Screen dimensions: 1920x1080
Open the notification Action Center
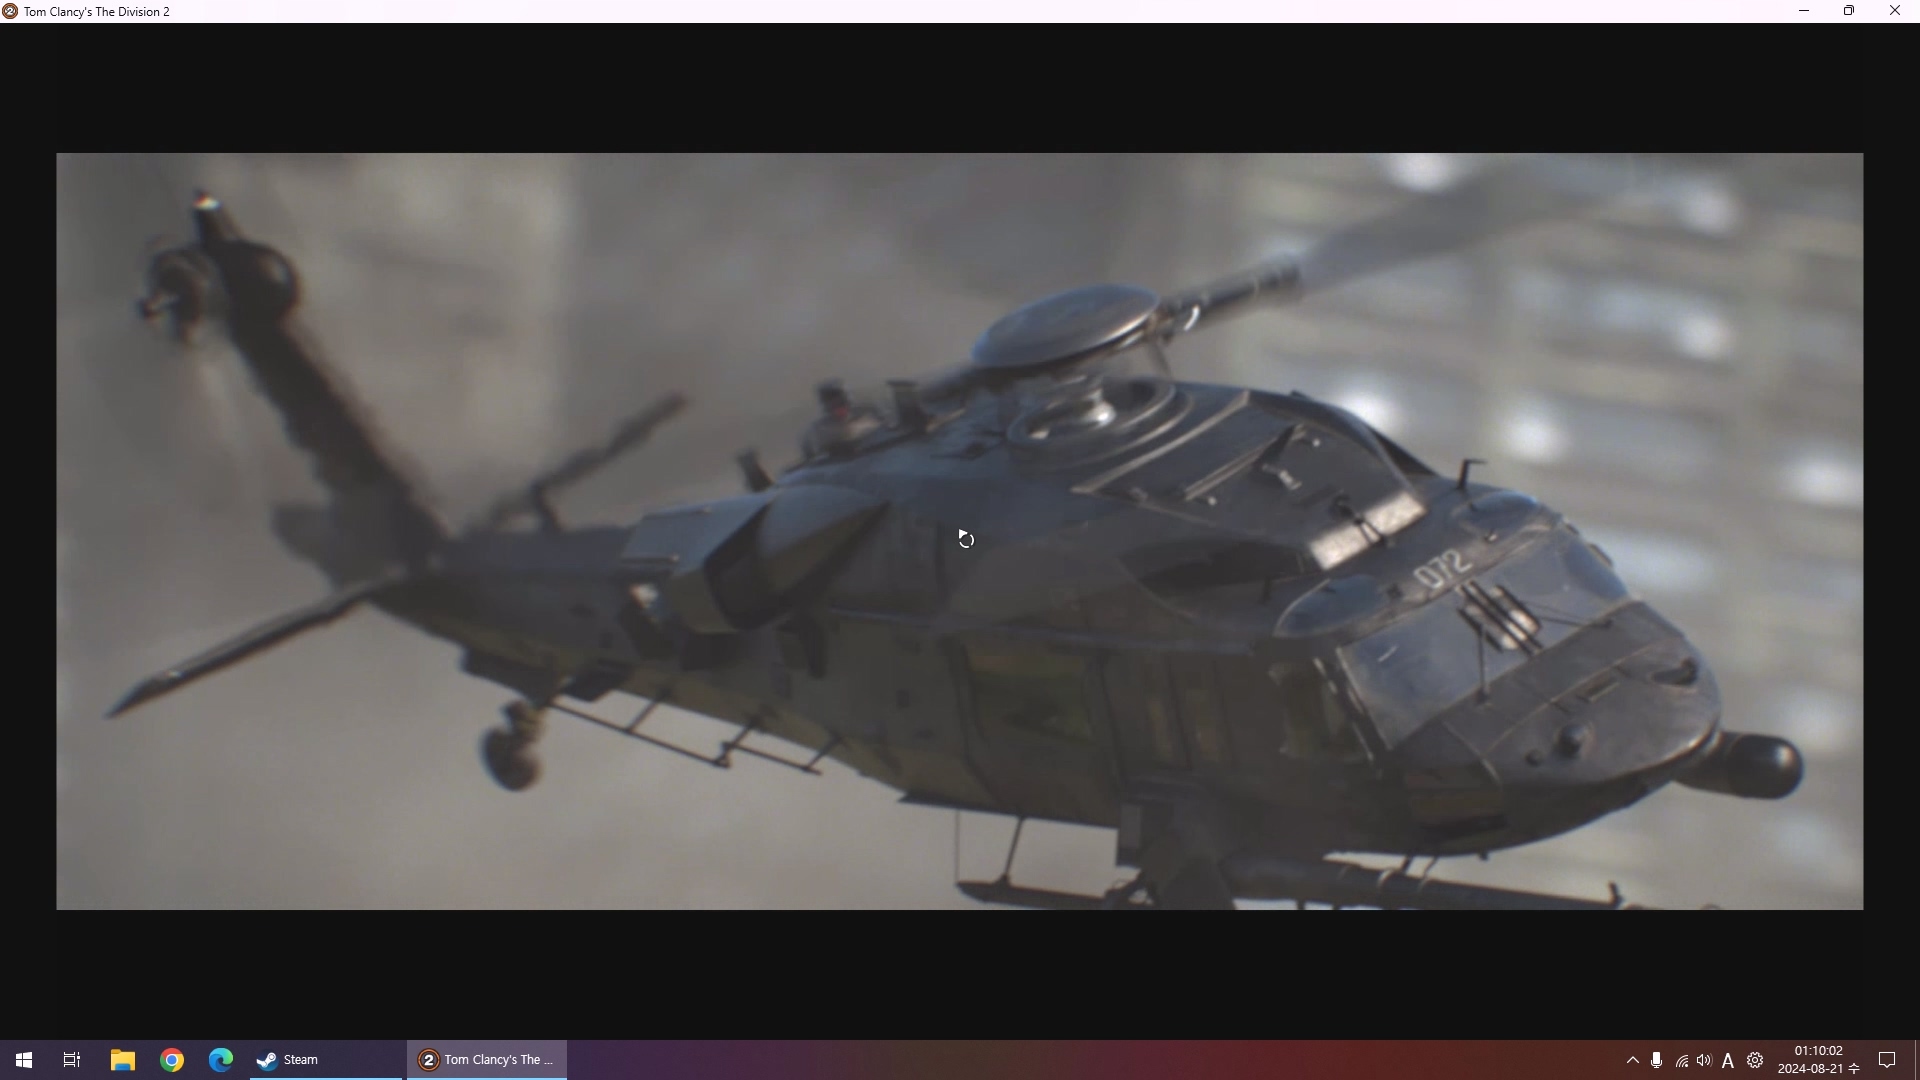pos(1887,1060)
